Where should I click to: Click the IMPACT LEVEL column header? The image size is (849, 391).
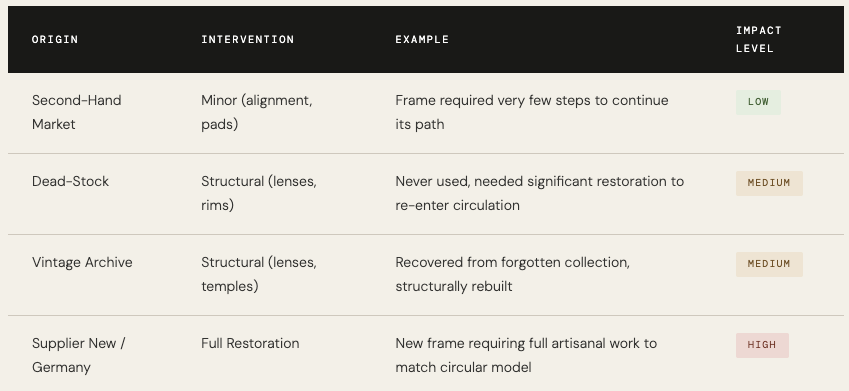[759, 40]
